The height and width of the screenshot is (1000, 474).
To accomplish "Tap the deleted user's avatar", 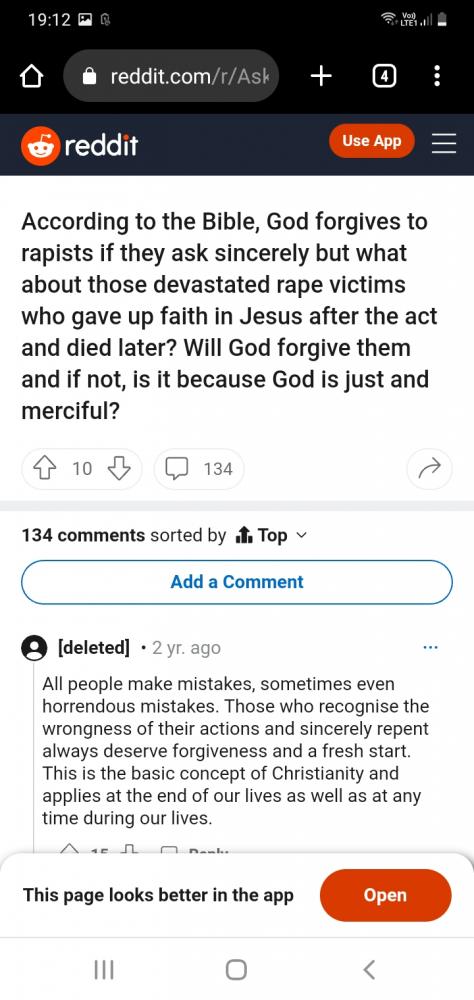I will [x=34, y=649].
